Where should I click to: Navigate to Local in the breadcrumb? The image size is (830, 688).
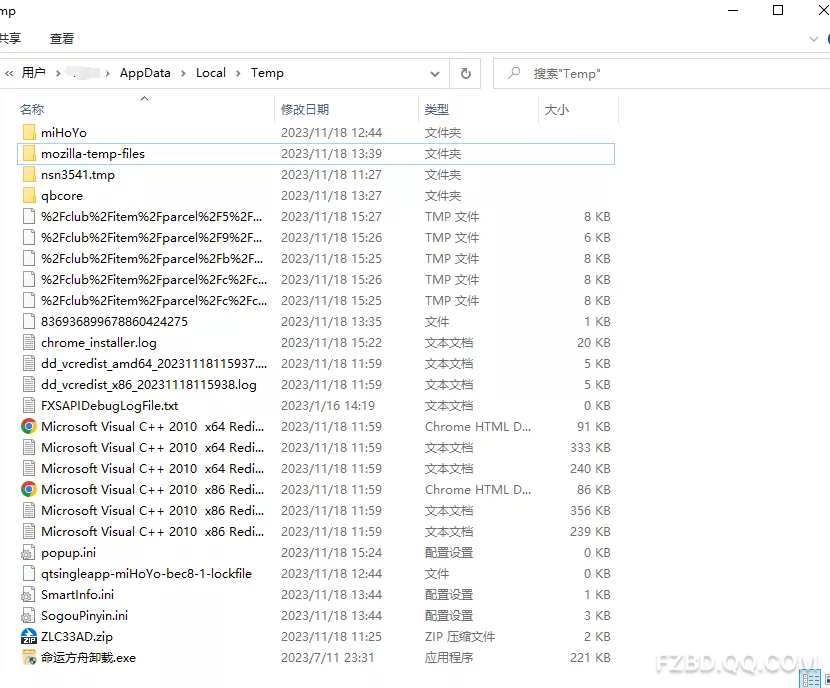[x=211, y=73]
